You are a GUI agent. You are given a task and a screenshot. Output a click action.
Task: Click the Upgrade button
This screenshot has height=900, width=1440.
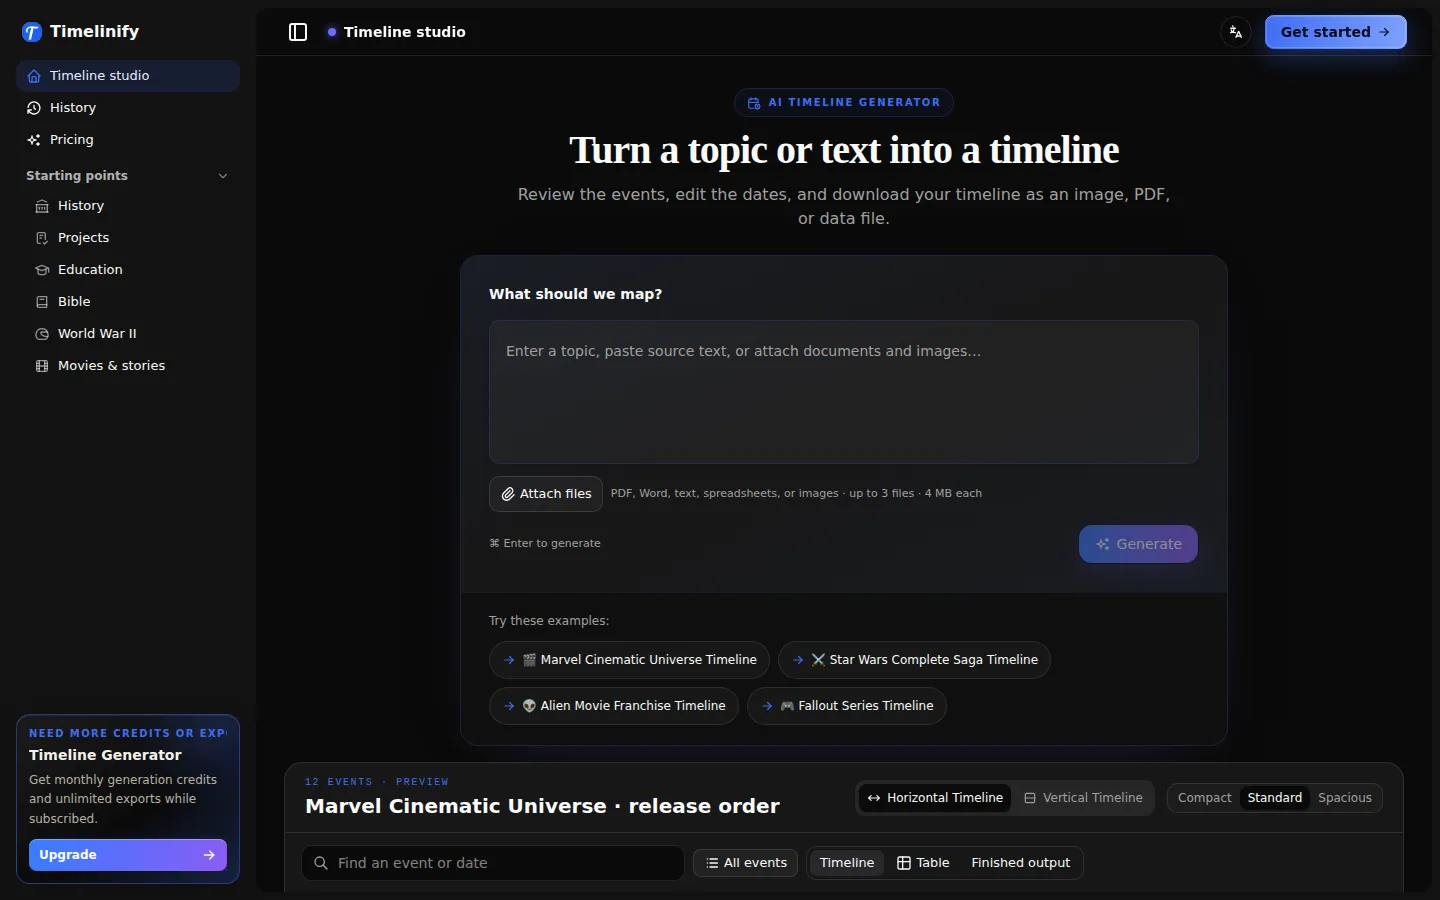click(x=128, y=855)
